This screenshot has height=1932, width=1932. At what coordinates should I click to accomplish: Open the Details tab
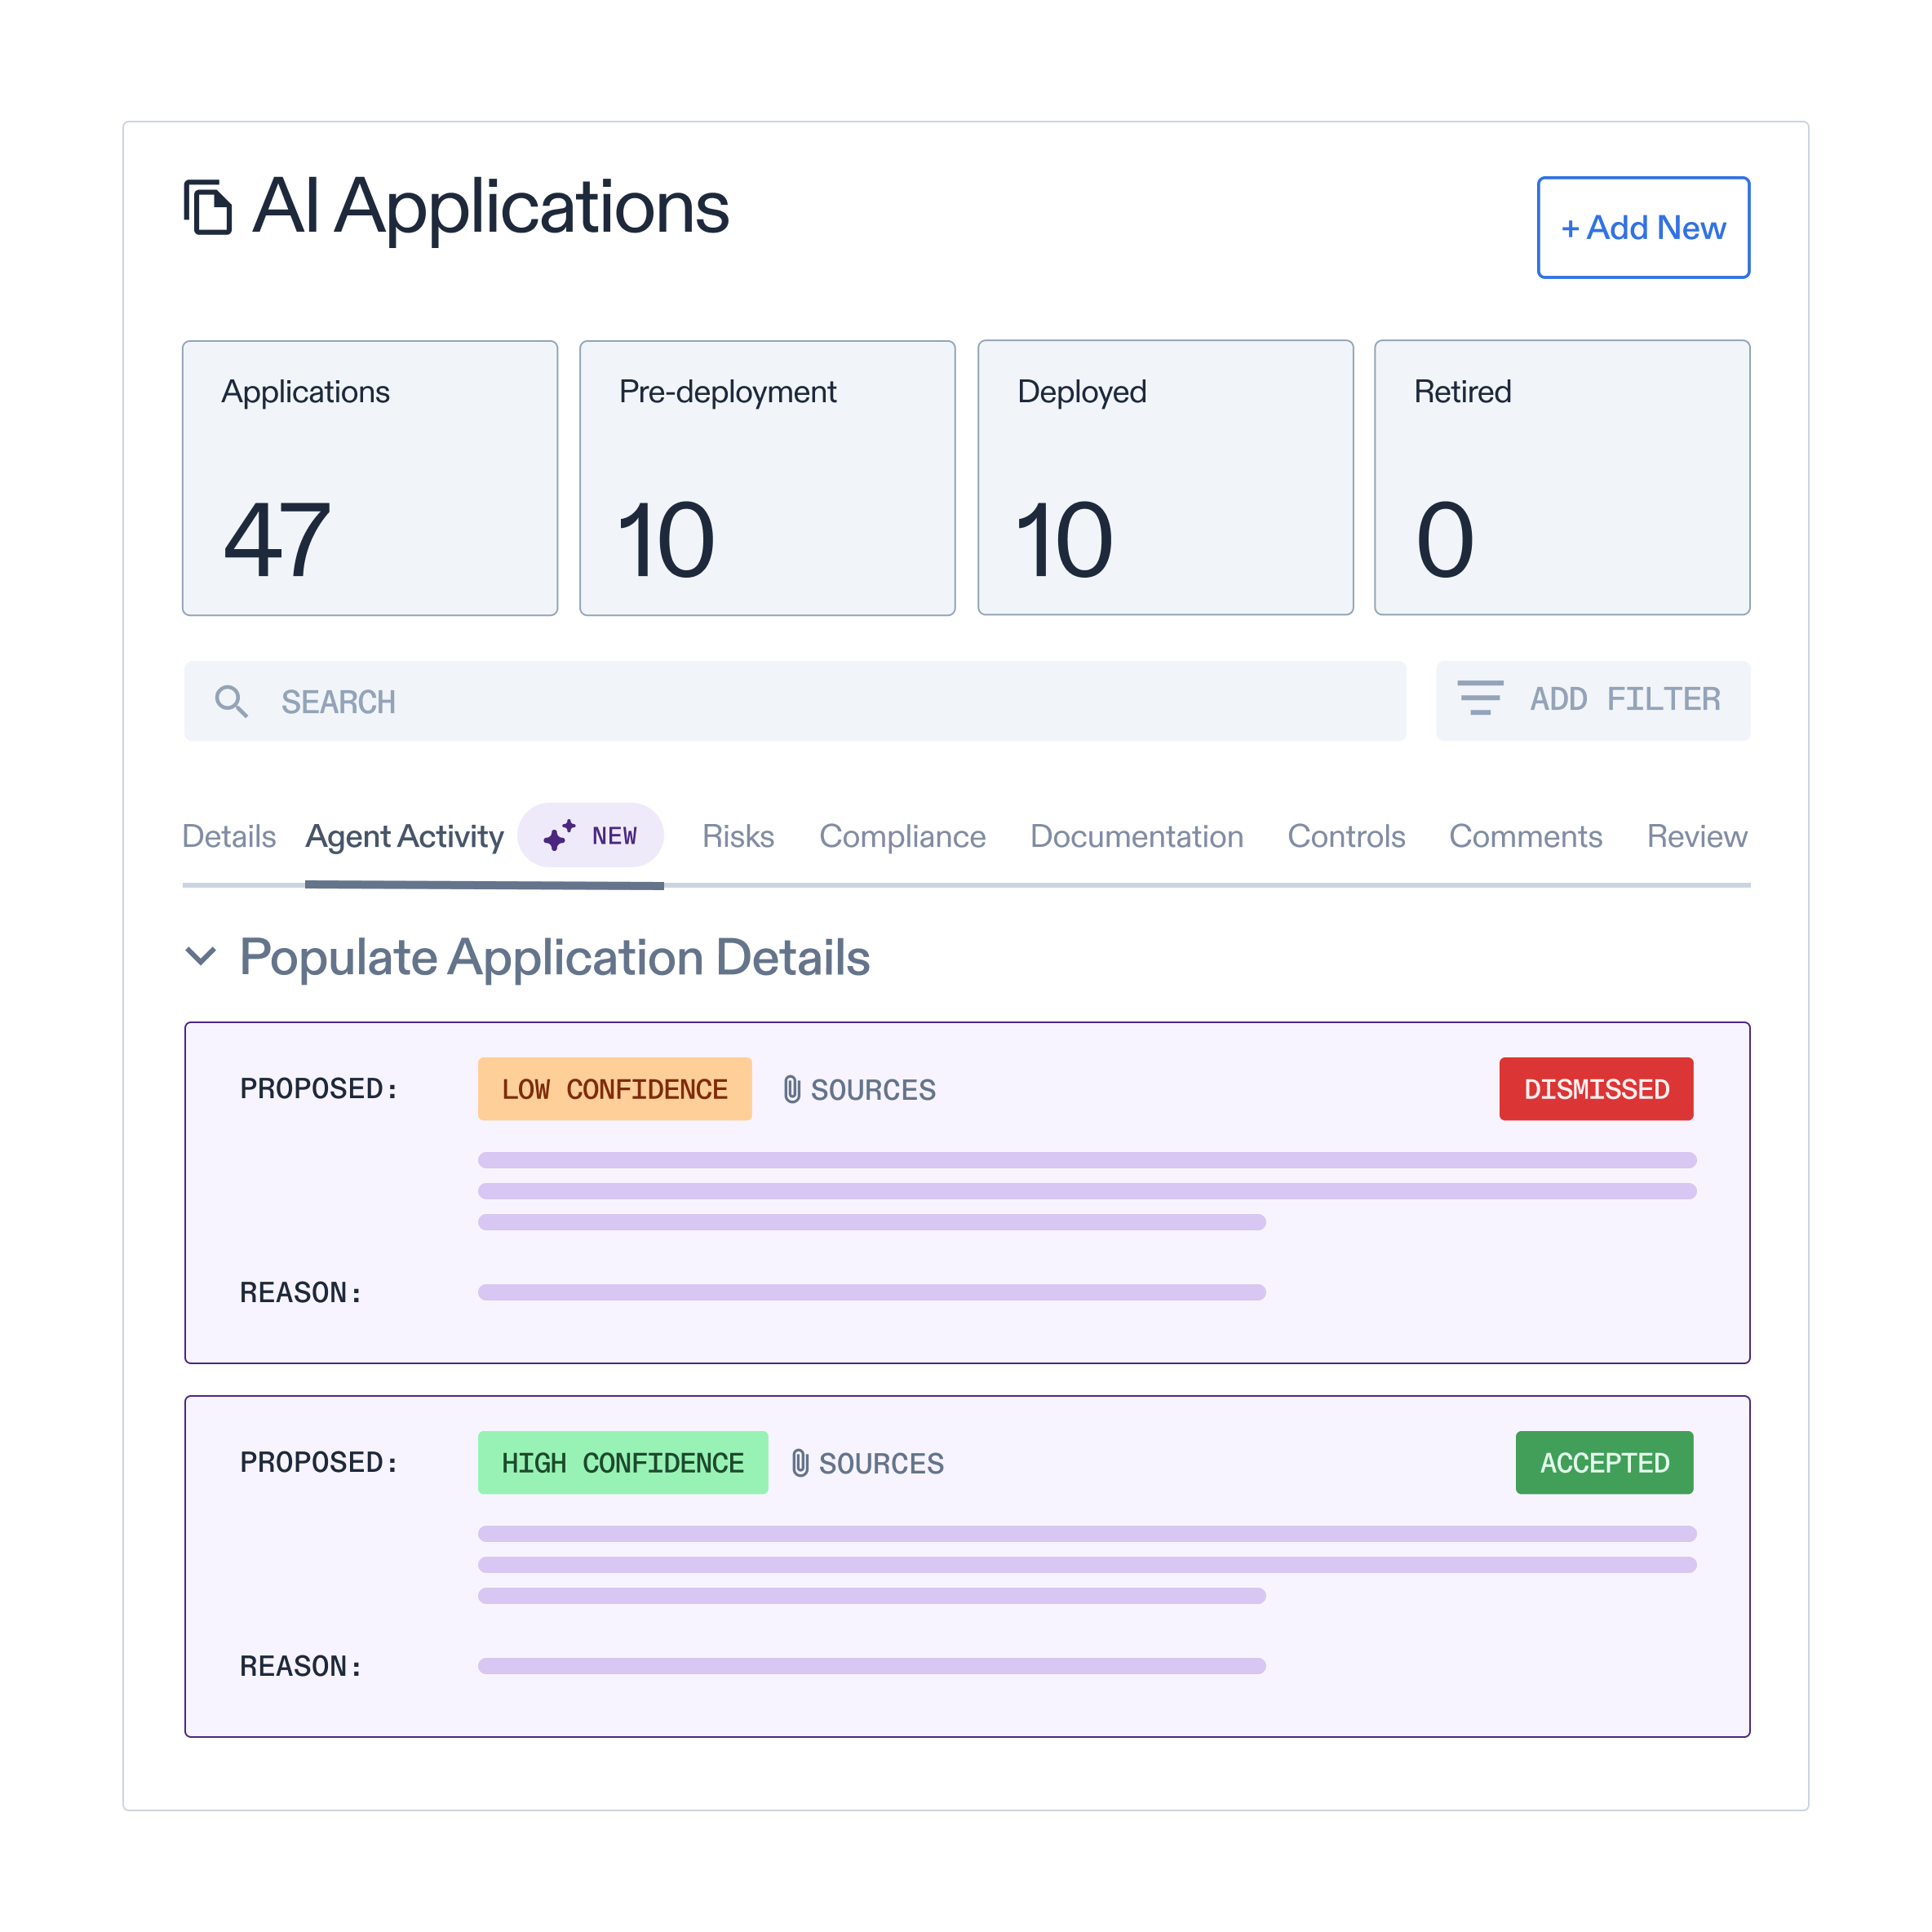coord(229,836)
